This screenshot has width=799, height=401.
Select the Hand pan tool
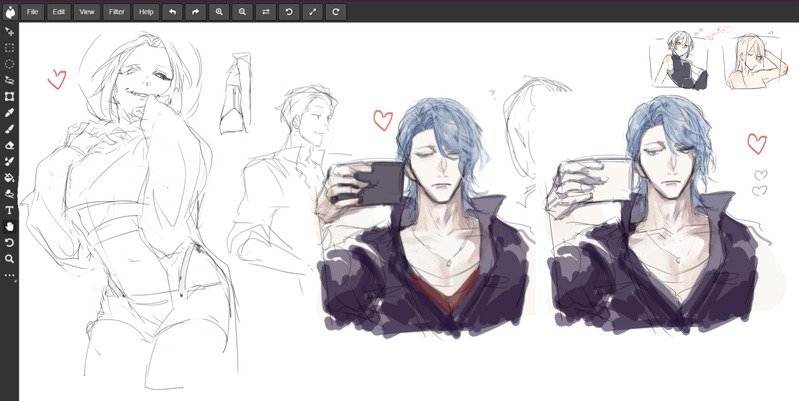click(9, 226)
